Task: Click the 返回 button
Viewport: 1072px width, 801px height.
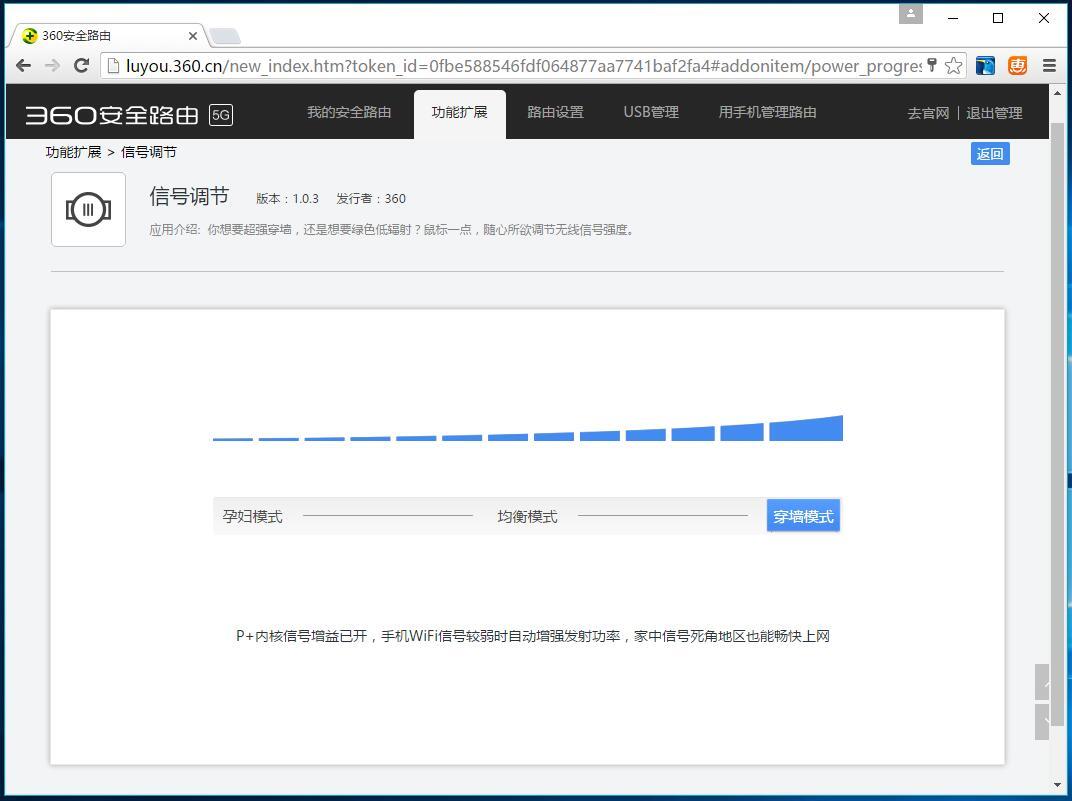Action: click(989, 153)
